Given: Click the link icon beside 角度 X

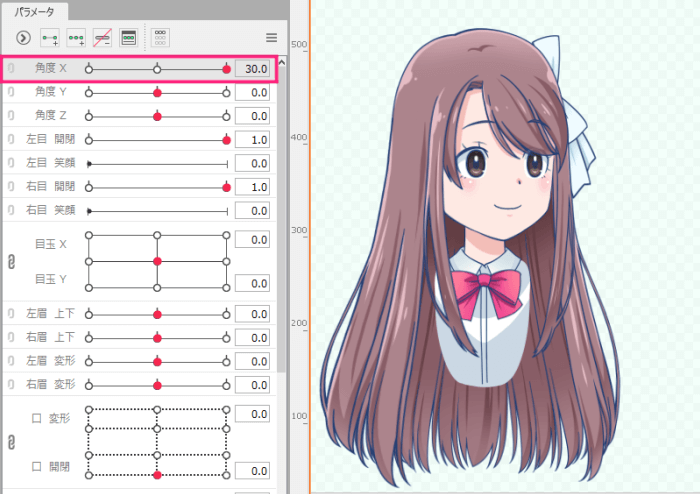Looking at the screenshot, I should point(11,68).
